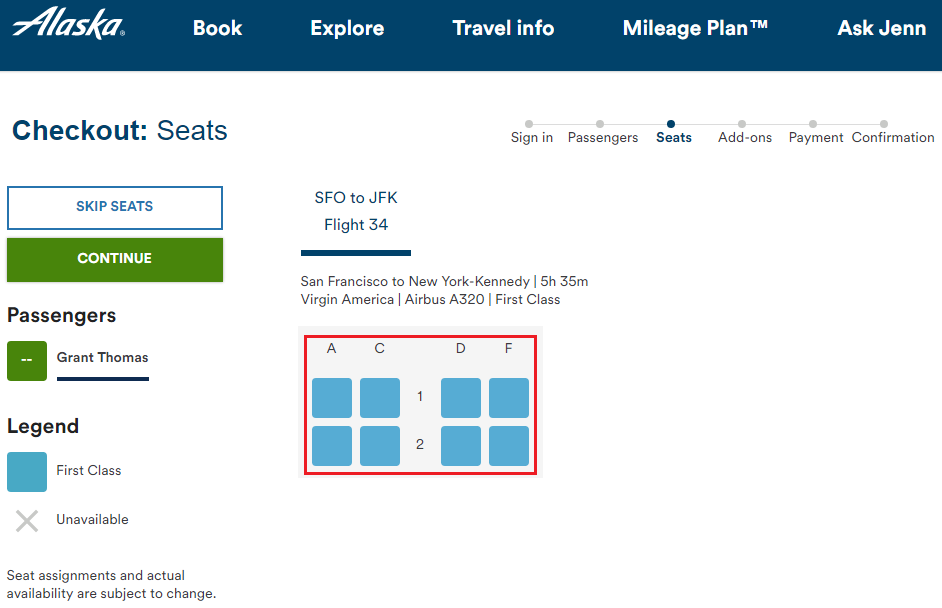Choose seat 1D
This screenshot has width=942, height=608.
click(461, 397)
